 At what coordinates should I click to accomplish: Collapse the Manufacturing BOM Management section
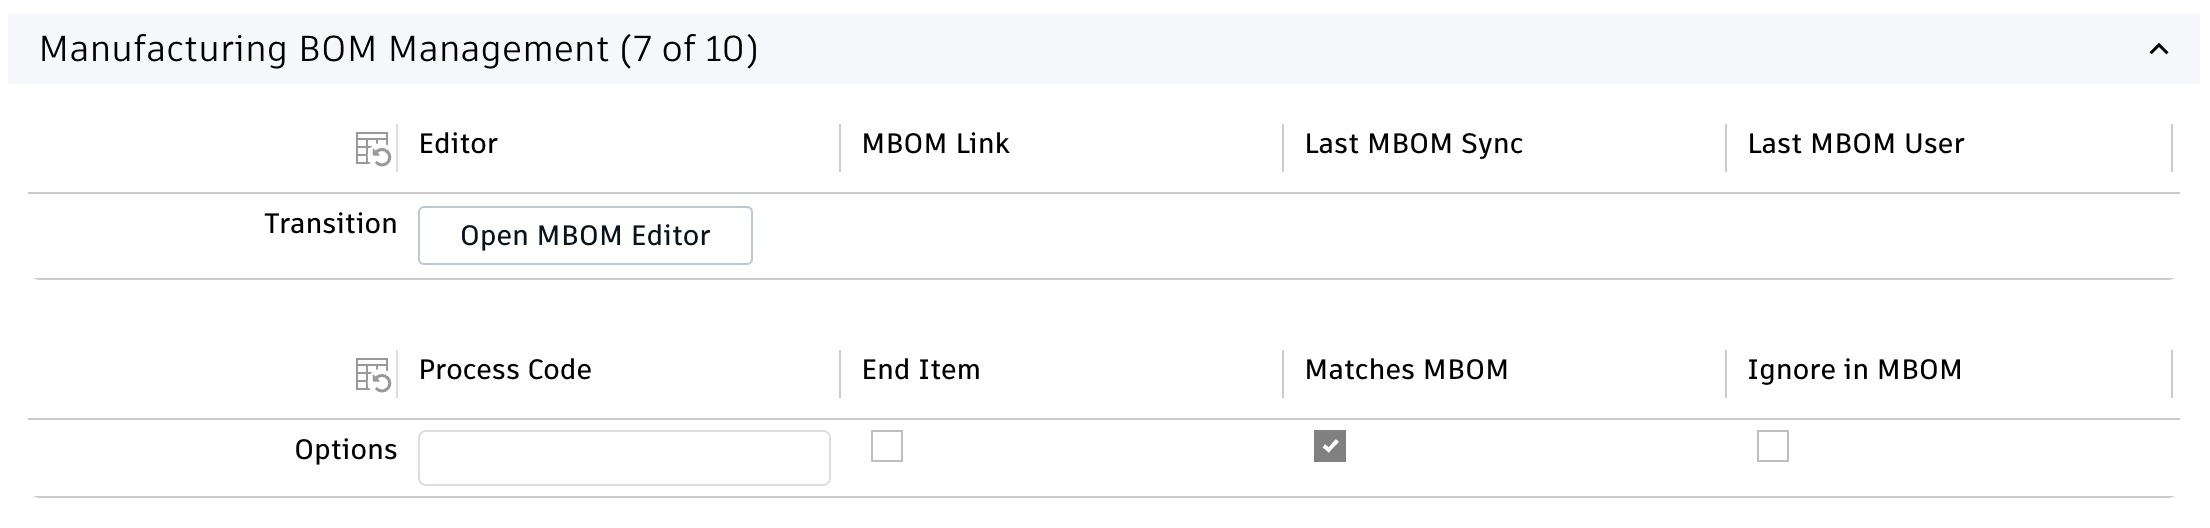(x=2158, y=49)
